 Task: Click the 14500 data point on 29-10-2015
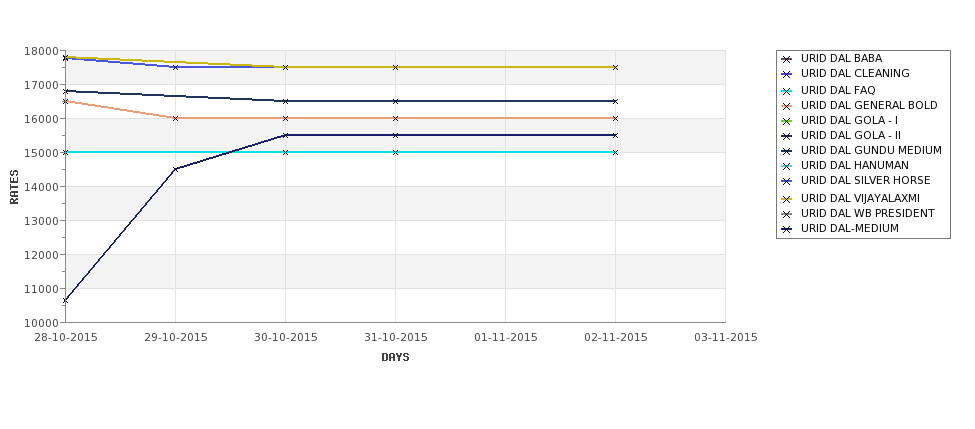(x=175, y=169)
